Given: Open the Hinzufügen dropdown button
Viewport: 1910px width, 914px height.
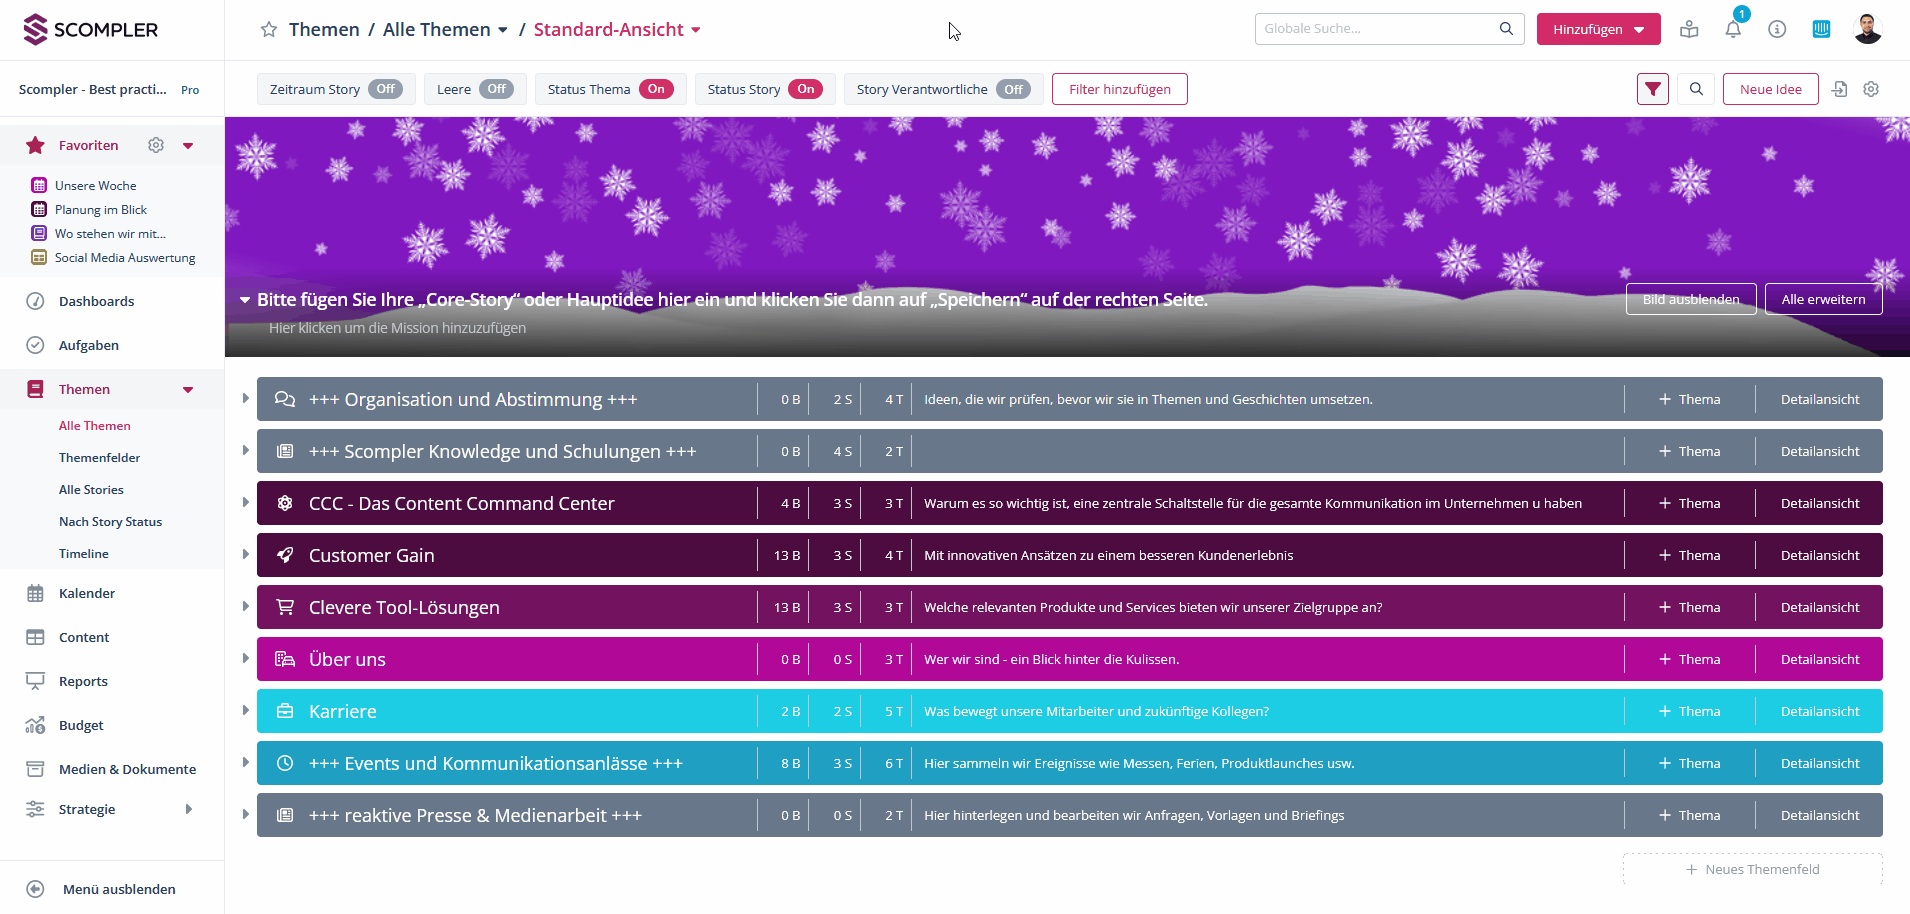Looking at the screenshot, I should (x=1598, y=29).
